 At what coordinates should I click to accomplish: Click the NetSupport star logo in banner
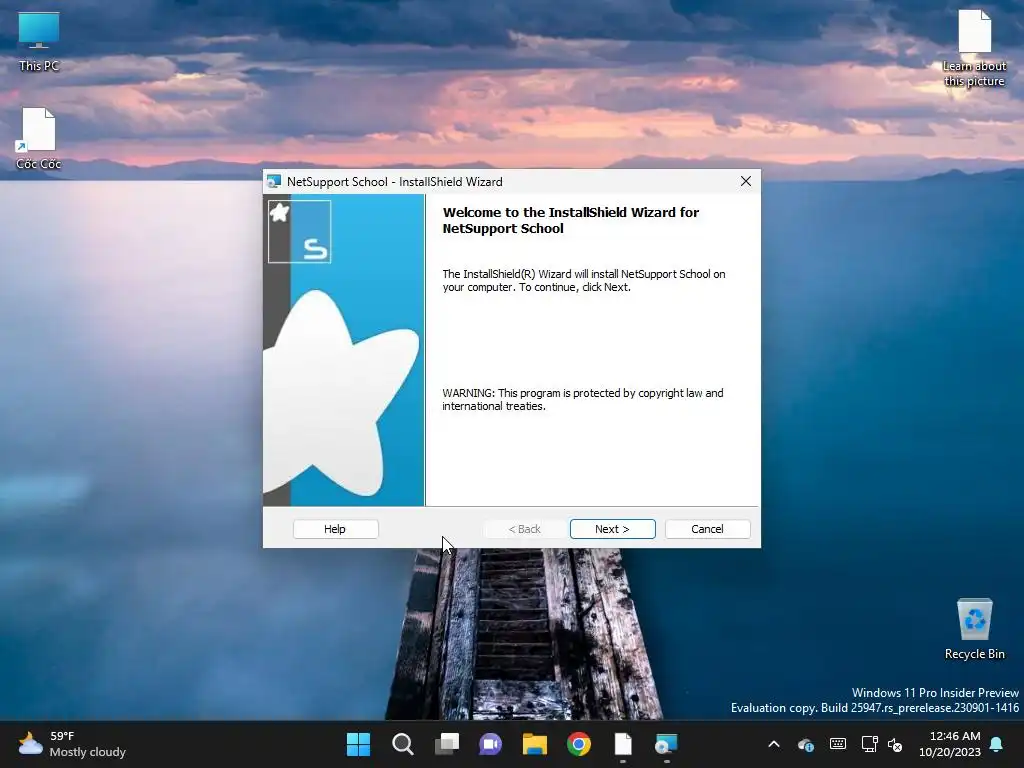pos(300,232)
